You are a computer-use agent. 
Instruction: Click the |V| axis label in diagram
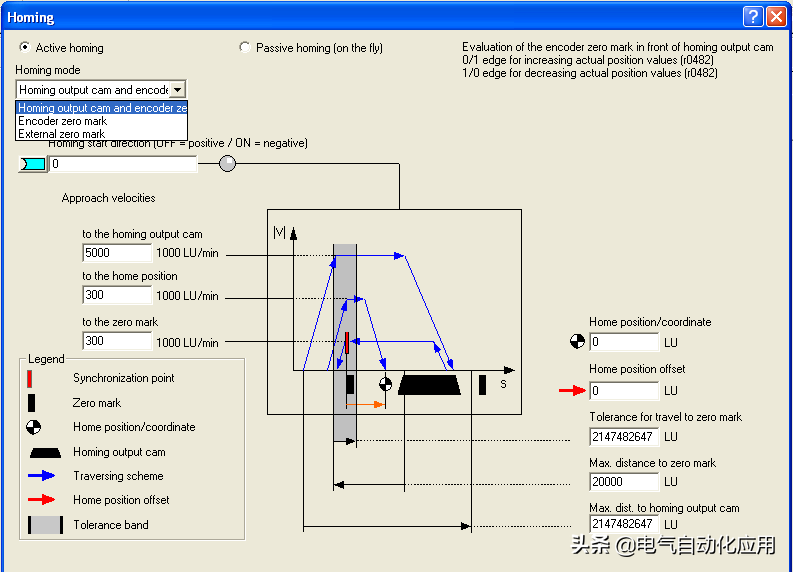[279, 232]
